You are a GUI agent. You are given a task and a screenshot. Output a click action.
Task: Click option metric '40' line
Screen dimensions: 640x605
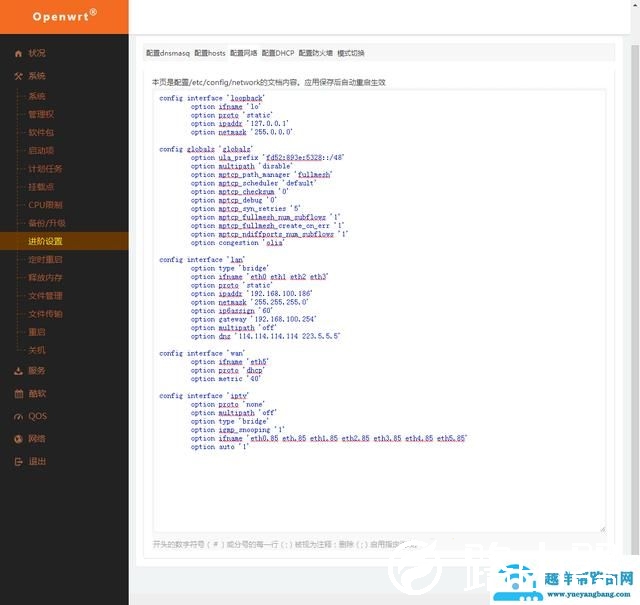click(x=226, y=379)
